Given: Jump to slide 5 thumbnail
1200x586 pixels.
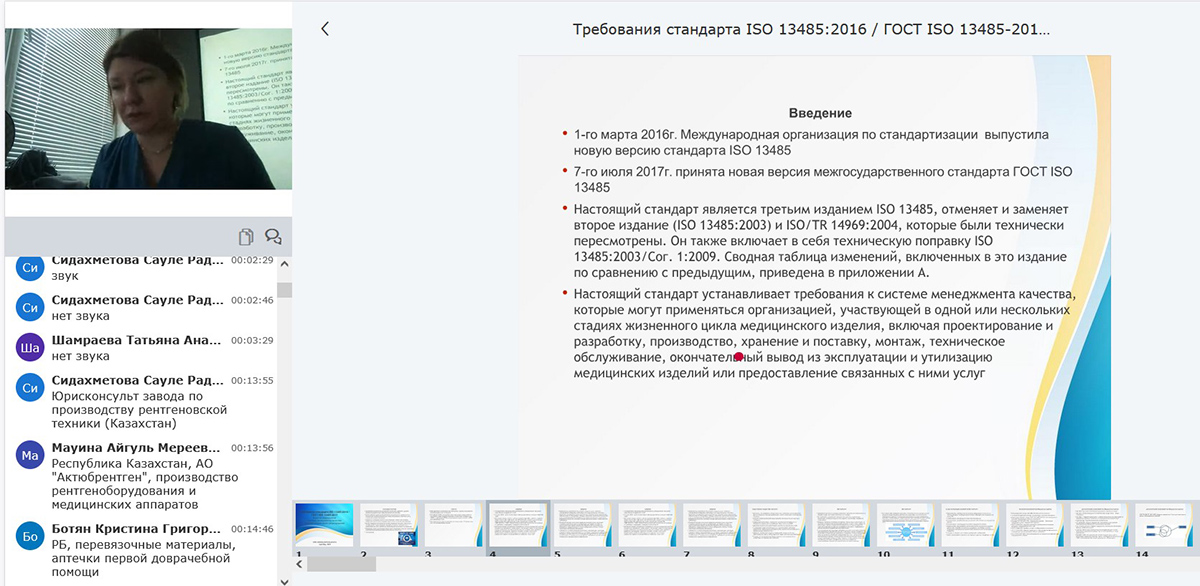Looking at the screenshot, I should (x=582, y=525).
